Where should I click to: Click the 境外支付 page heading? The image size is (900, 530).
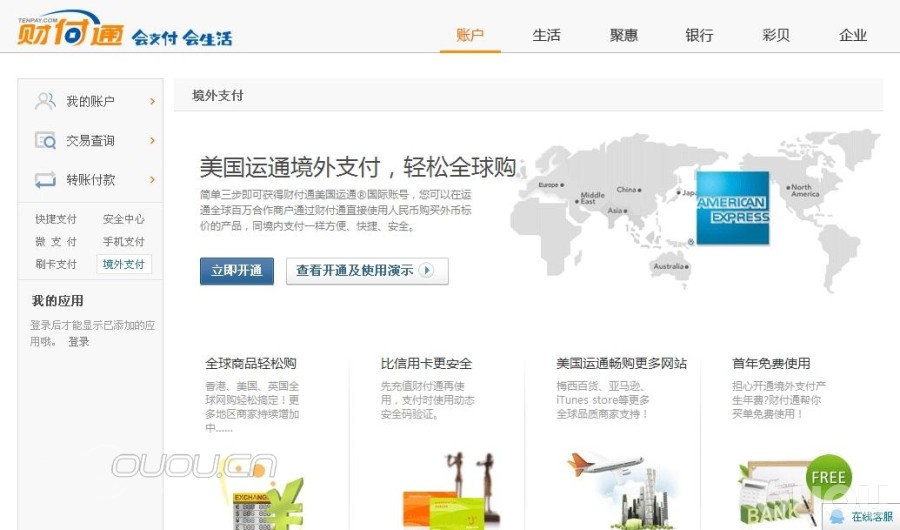click(218, 95)
